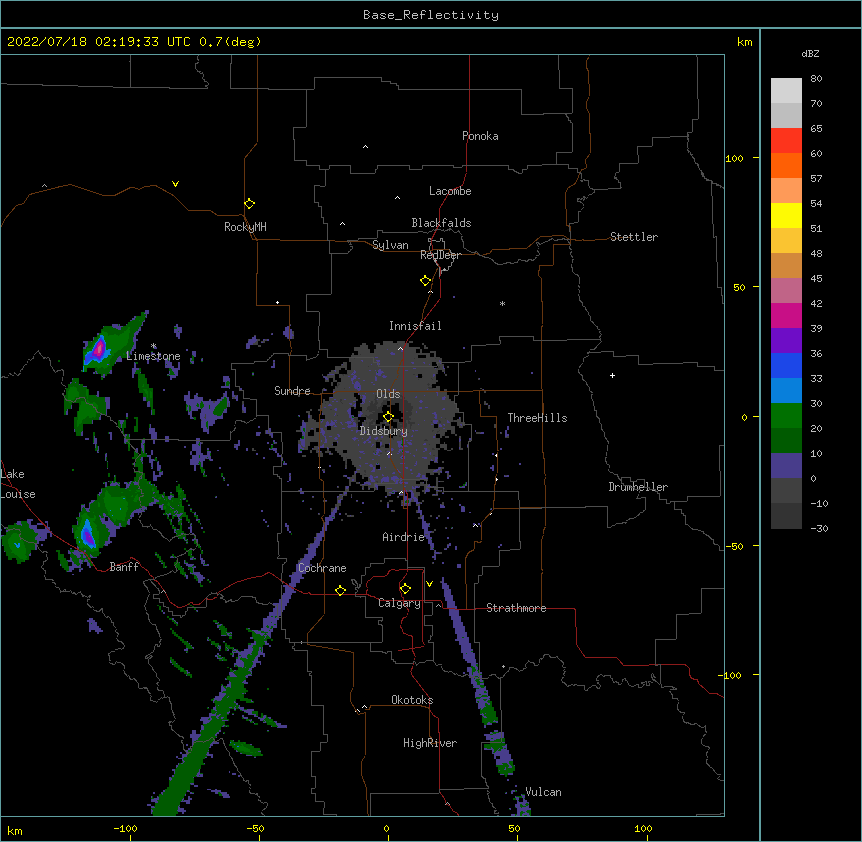The width and height of the screenshot is (862, 842).
Task: Click the Blackfalds city label
Action: (x=441, y=223)
